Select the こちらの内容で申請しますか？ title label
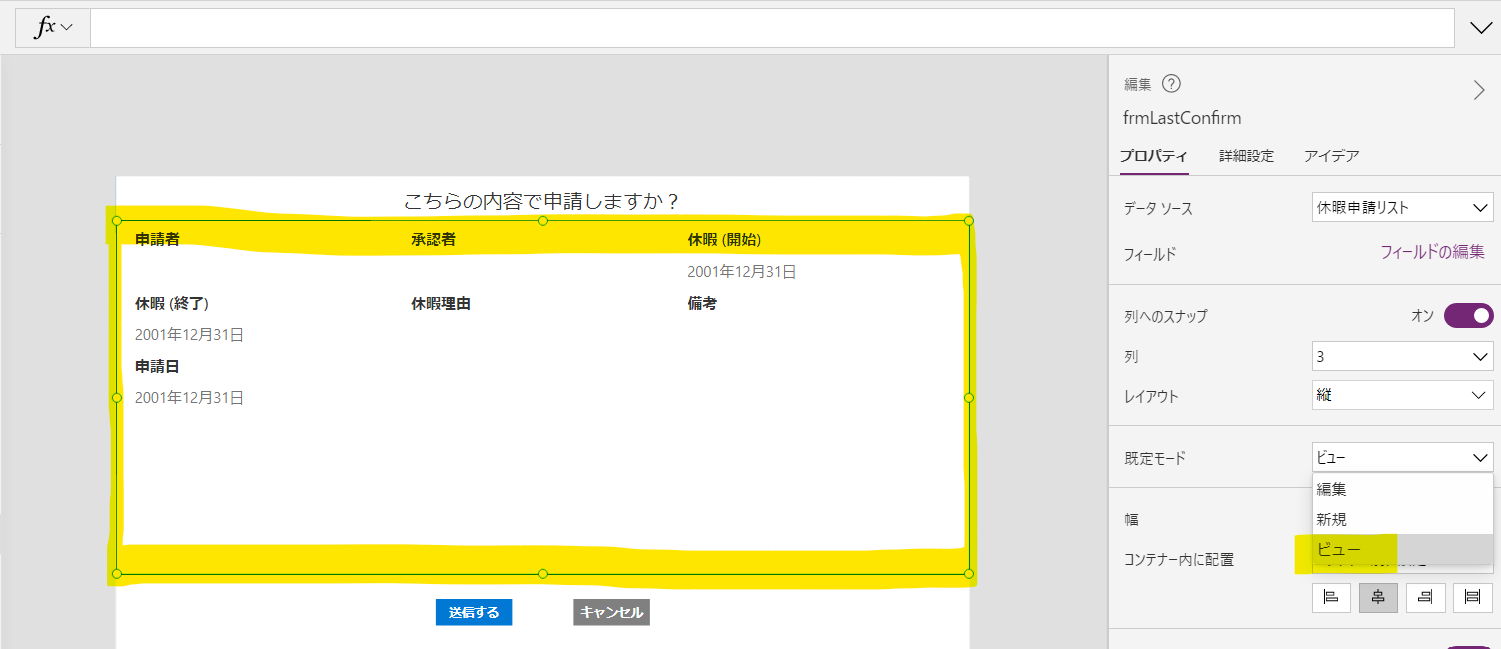Screen dimensions: 1501x649 pos(542,201)
